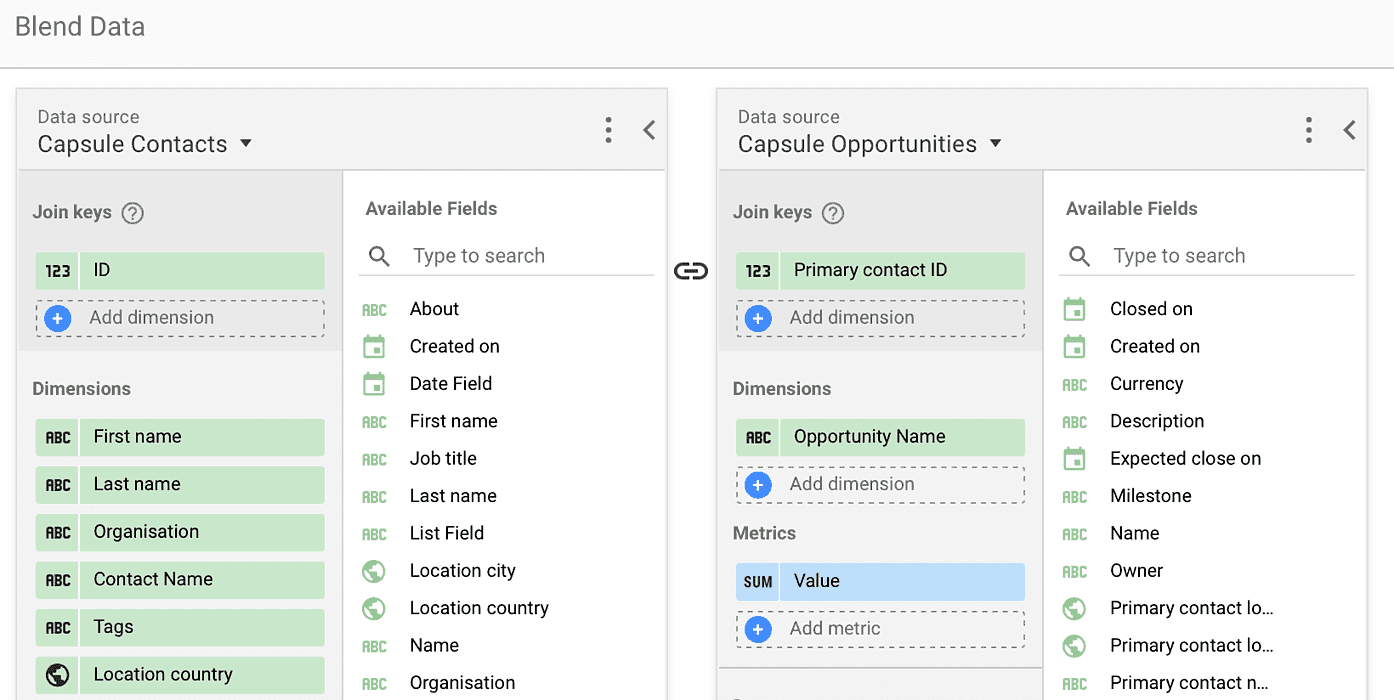Click the search magnifier in Capsule Contacts fields
The image size is (1394, 700).
(x=379, y=256)
